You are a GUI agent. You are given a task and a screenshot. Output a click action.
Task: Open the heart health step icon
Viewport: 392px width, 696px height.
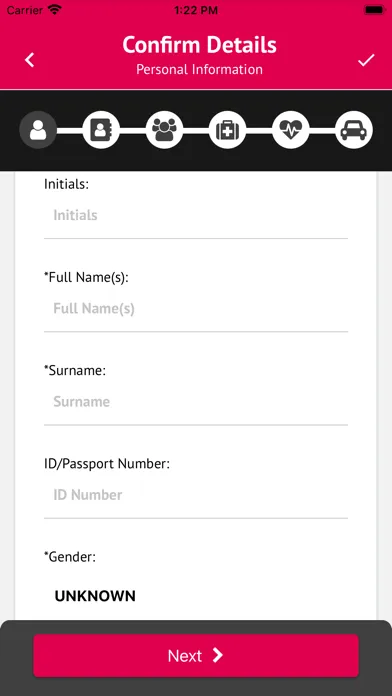[290, 130]
